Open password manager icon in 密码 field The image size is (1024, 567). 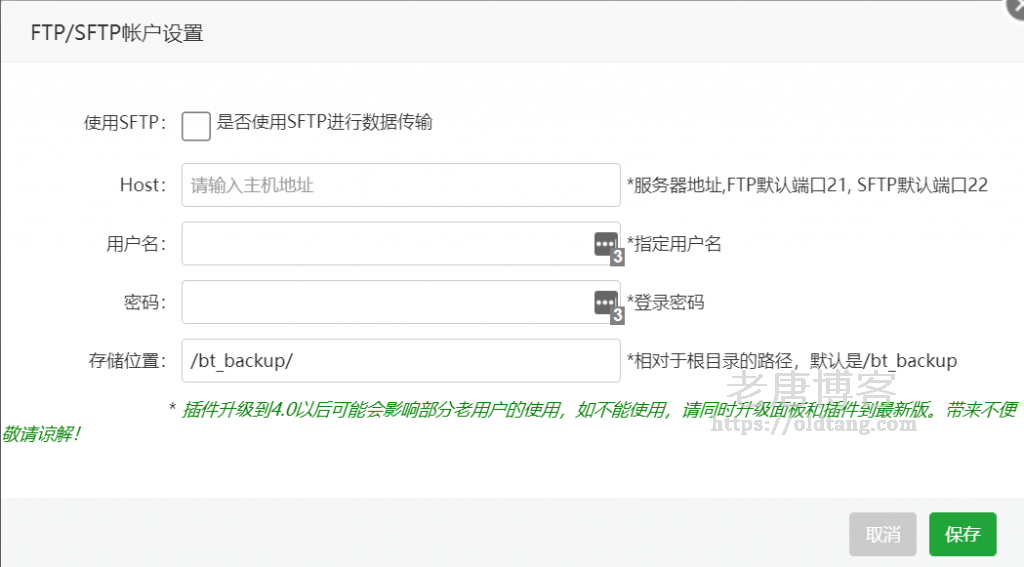click(x=607, y=302)
